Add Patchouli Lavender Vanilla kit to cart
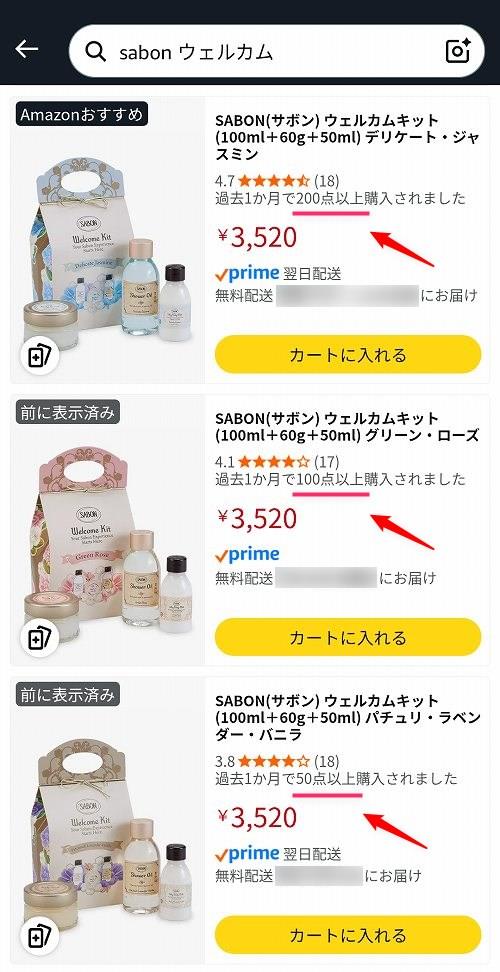Image resolution: width=500 pixels, height=972 pixels. pos(348,935)
